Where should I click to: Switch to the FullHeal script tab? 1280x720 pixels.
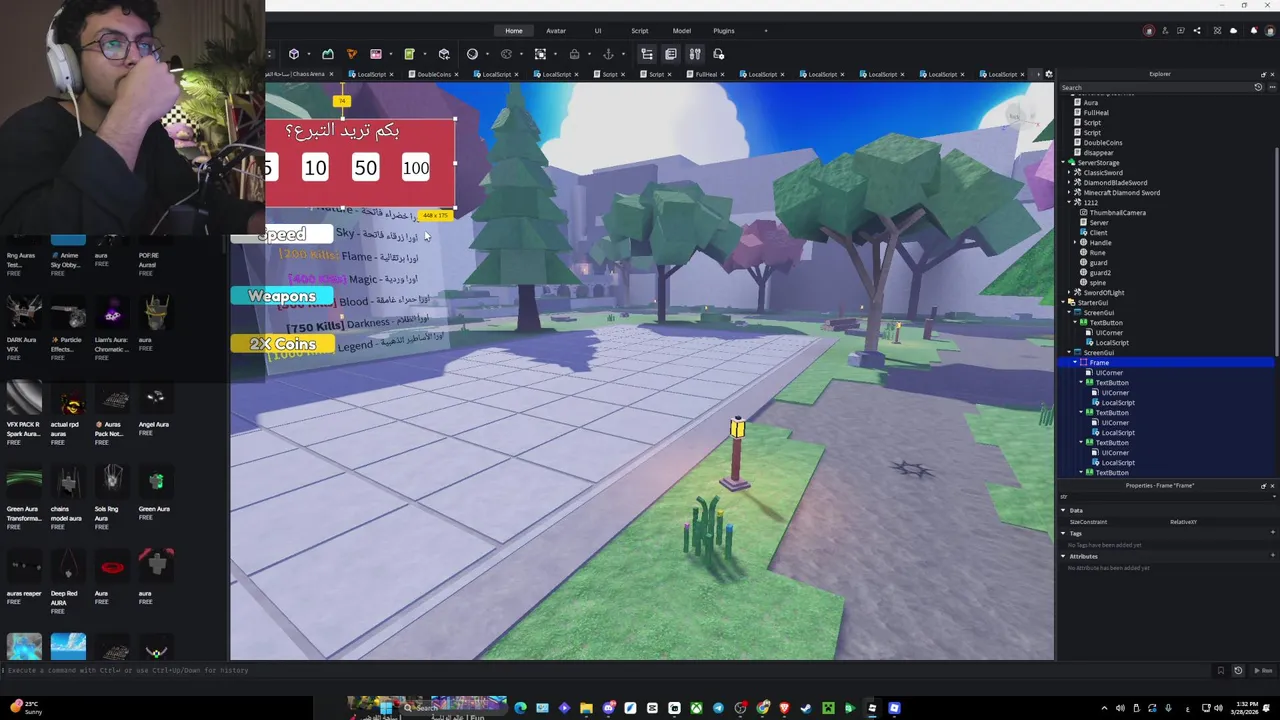tap(706, 74)
